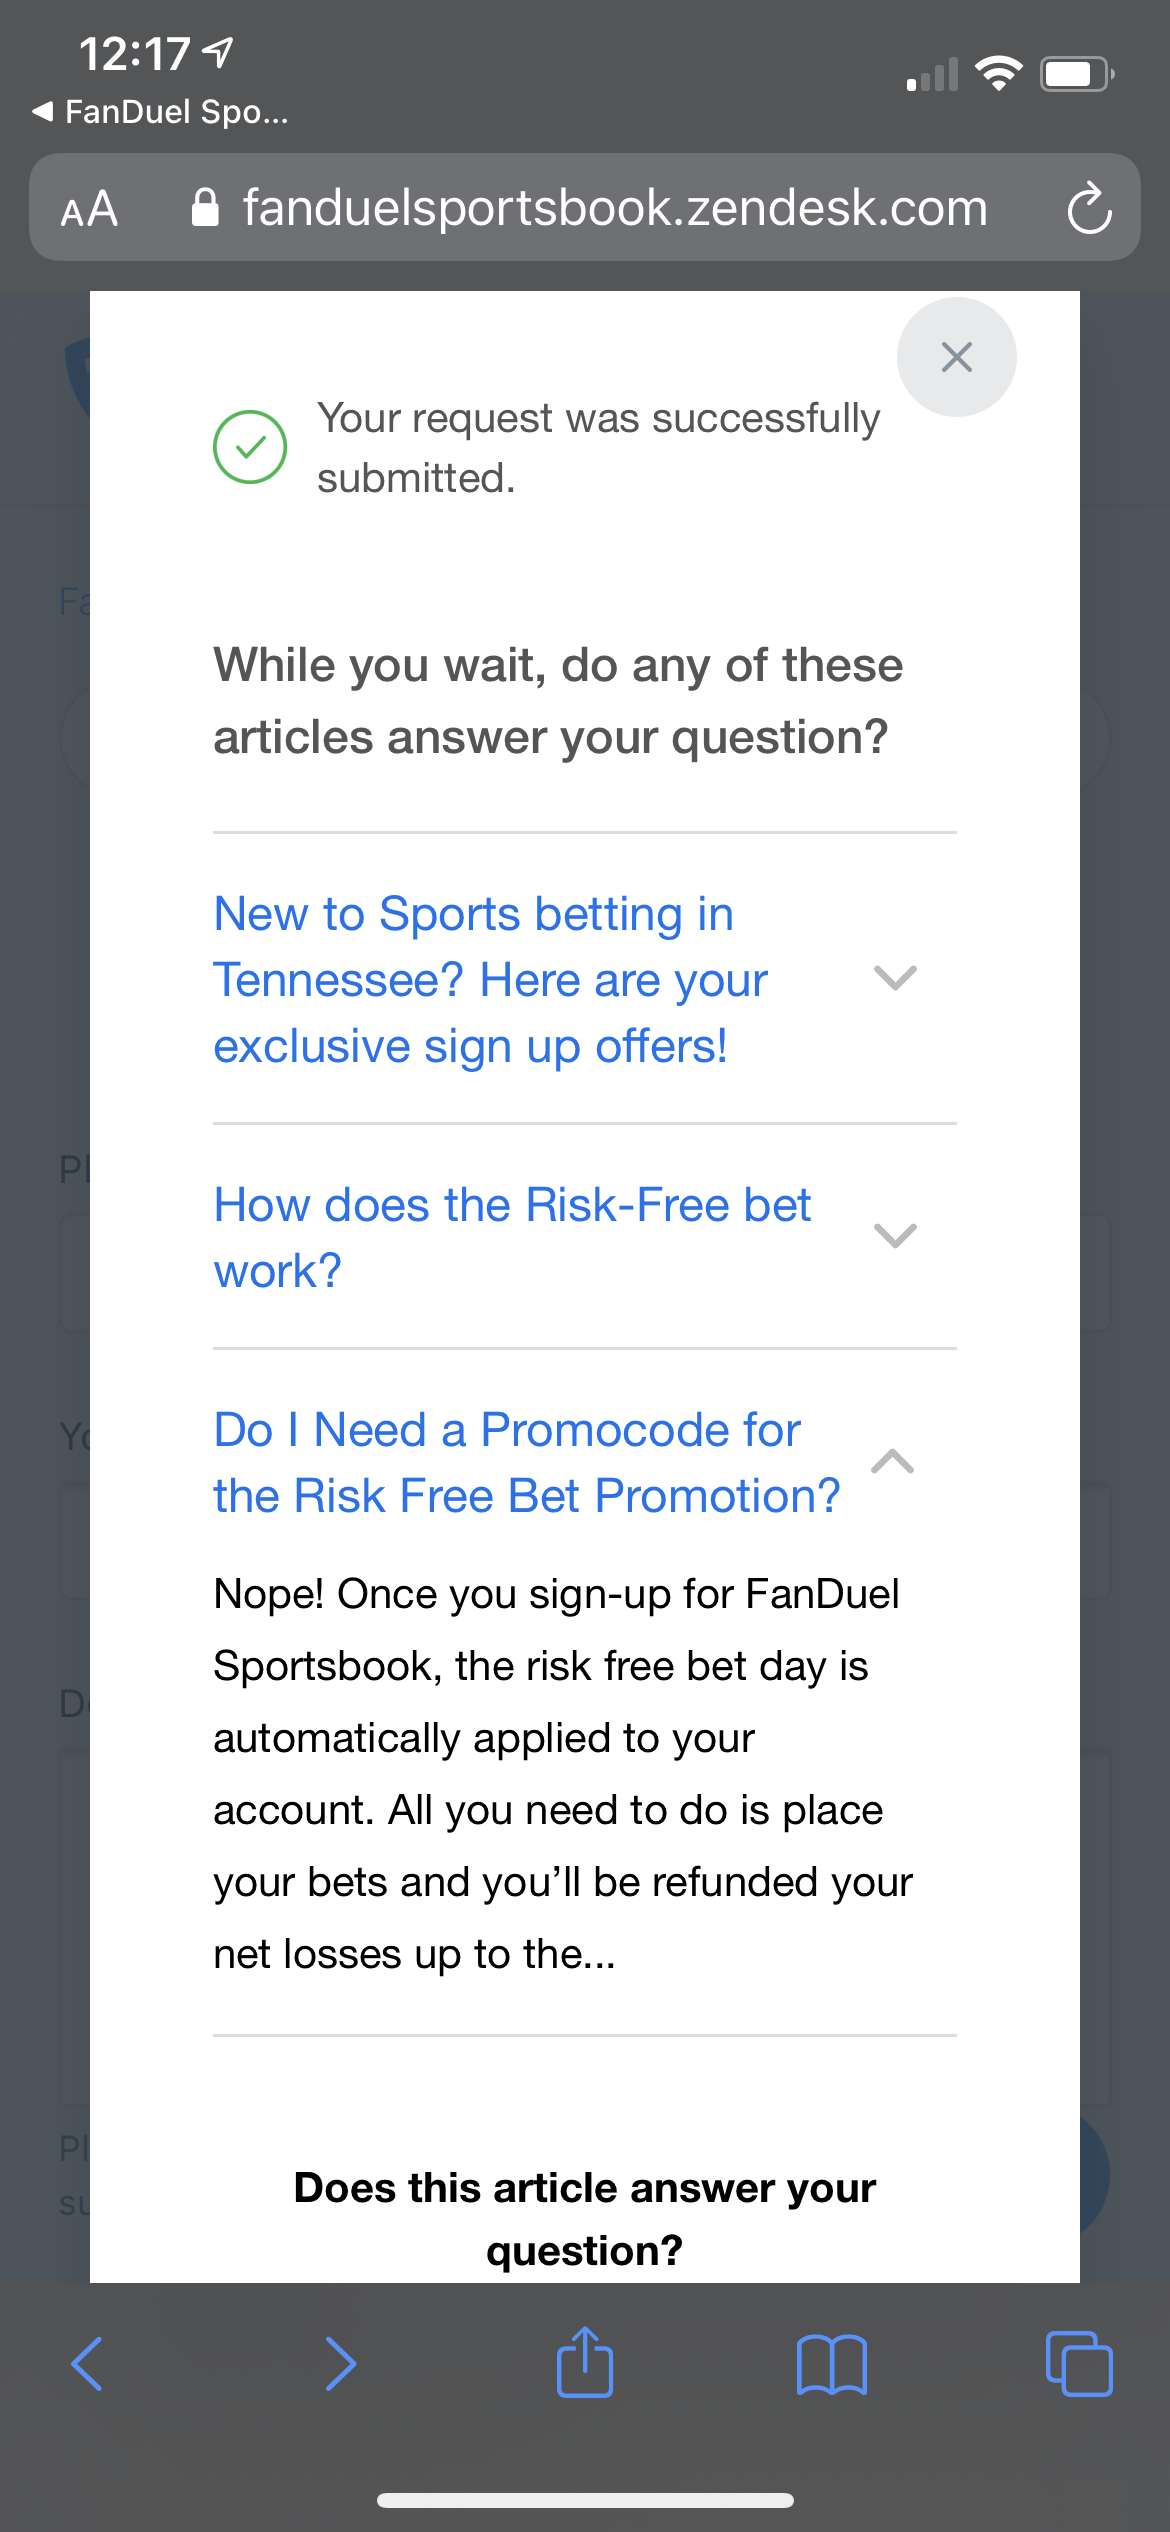Expand the Tennessee sign up offers chevron
Viewport: 1170px width, 2532px height.
895,978
